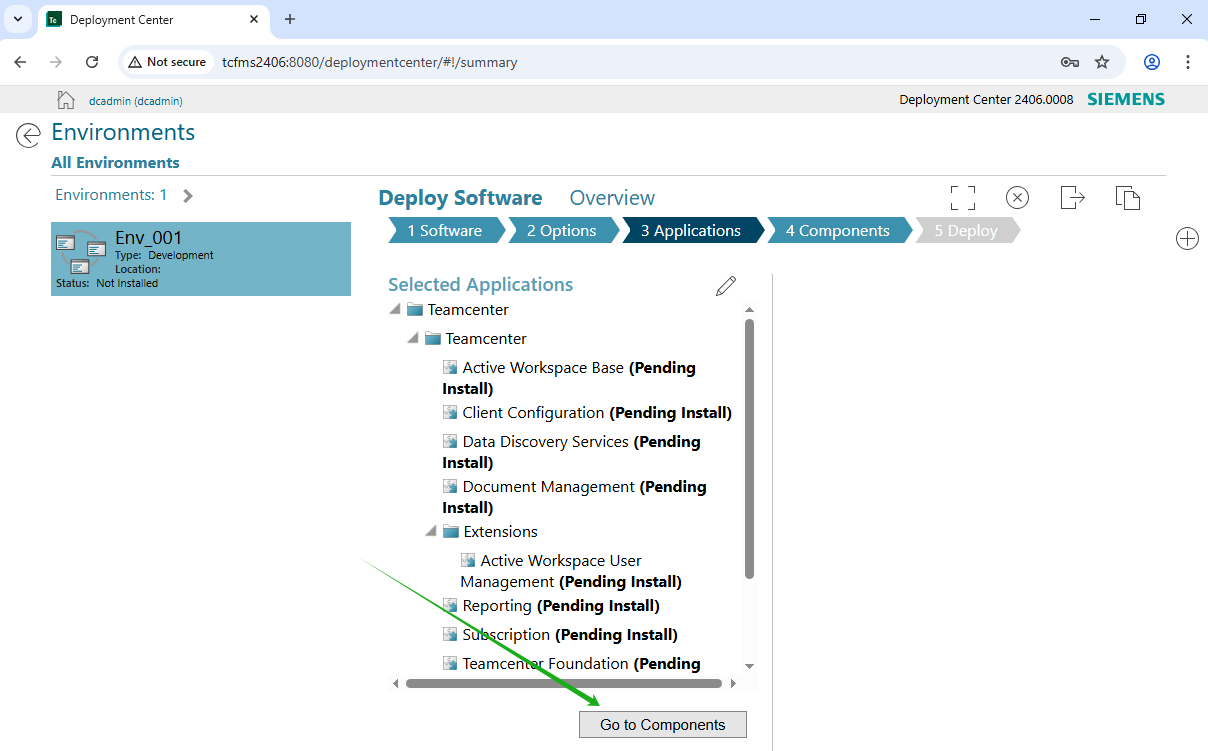Screen dimensions: 1208x751
Task: Collapse the top-level Teamcenter tree node
Action: pyautogui.click(x=395, y=309)
